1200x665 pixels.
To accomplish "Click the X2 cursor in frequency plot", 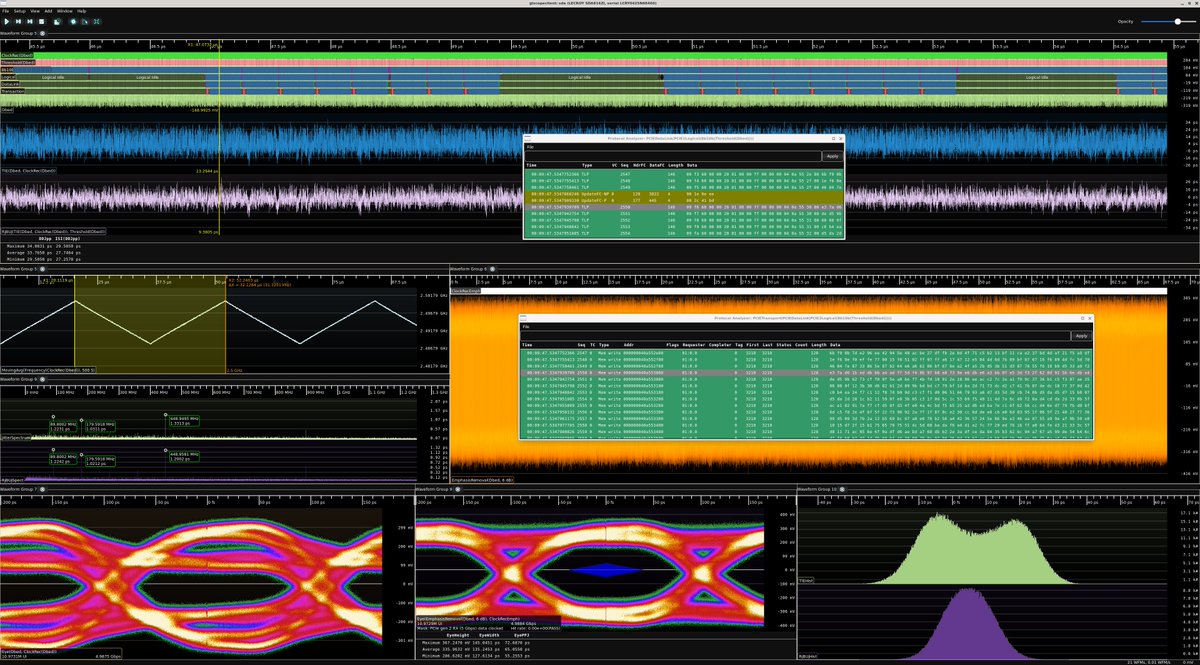I will tap(225, 325).
